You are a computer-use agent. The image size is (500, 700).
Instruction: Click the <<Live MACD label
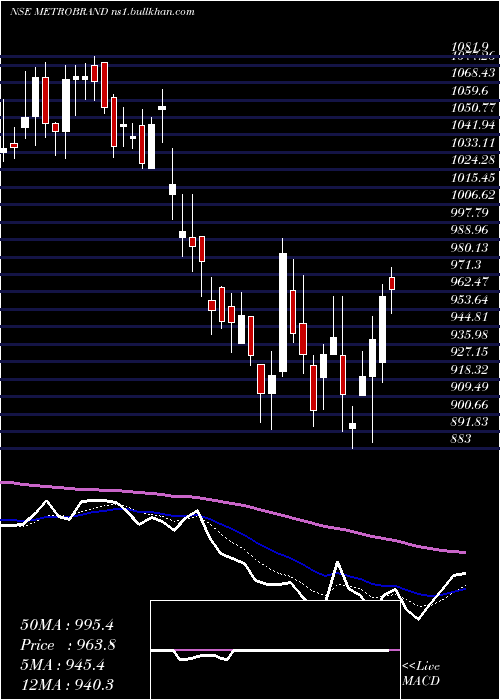pyautogui.click(x=421, y=674)
